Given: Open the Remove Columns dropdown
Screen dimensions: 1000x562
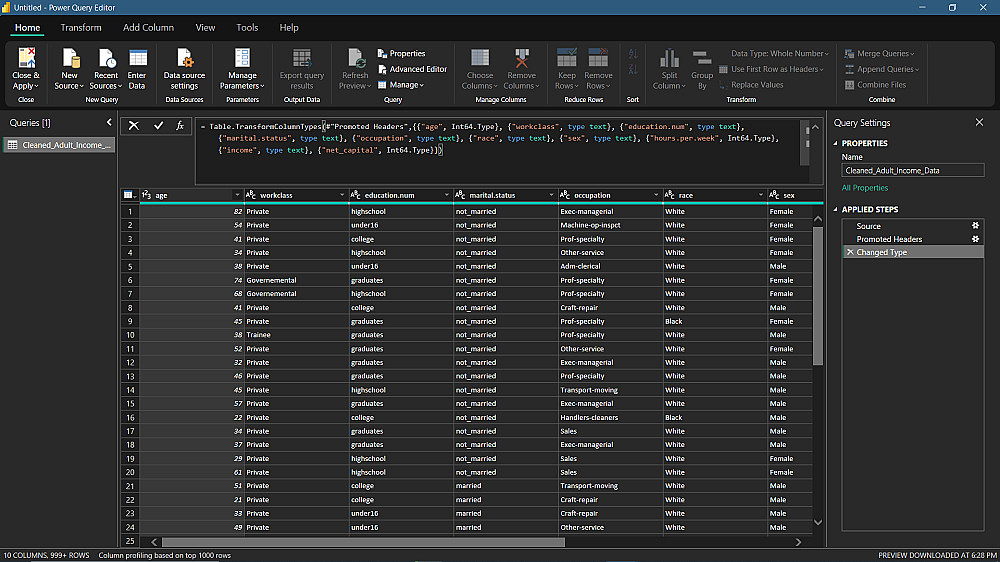Looking at the screenshot, I should coord(520,86).
